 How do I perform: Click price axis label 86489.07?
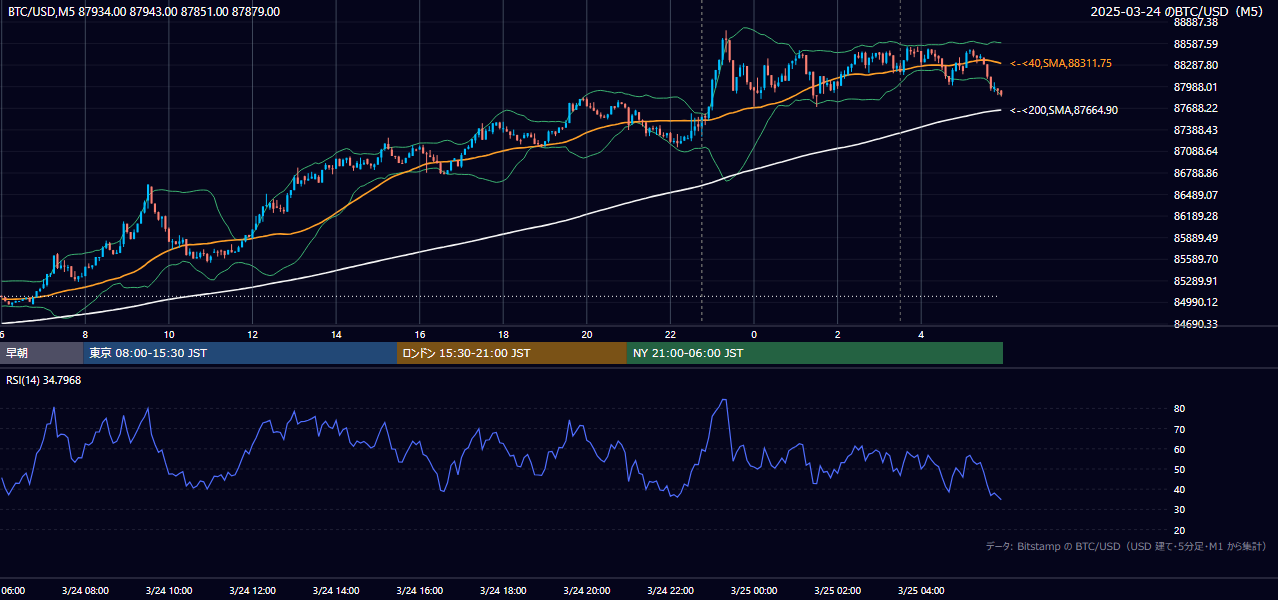(1196, 195)
